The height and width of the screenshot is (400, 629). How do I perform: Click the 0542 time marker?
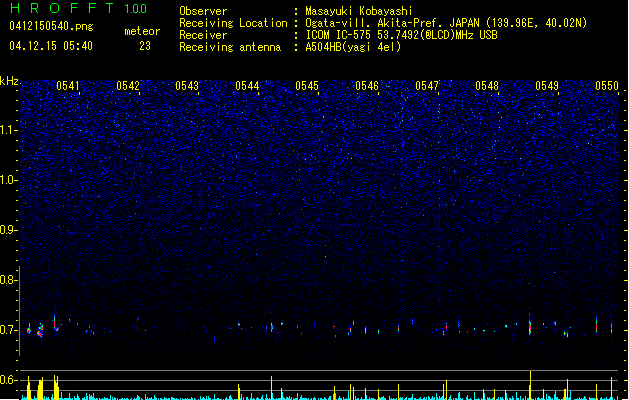click(x=128, y=86)
